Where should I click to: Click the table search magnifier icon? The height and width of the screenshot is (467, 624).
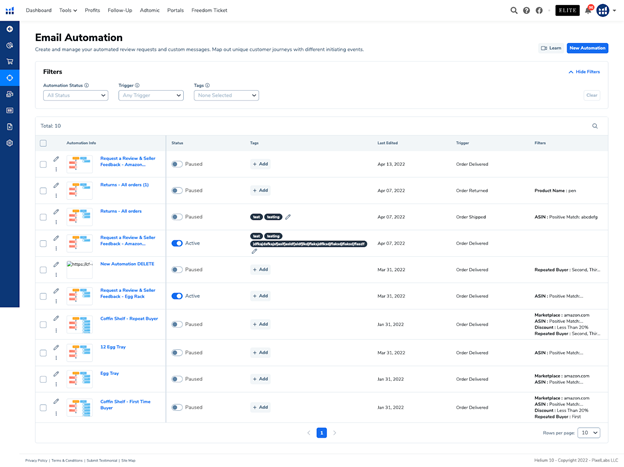tap(595, 126)
